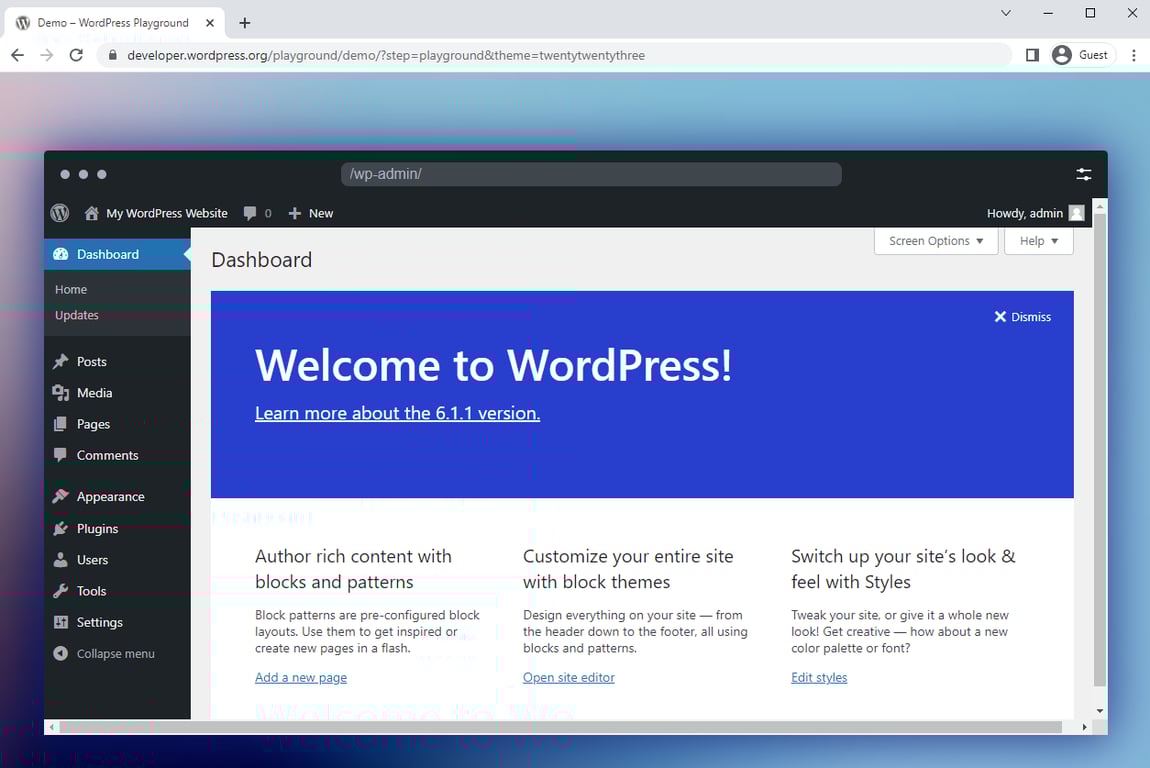Screen dimensions: 1150x768
Task: Follow the Learn more about 6.1.1 link
Action: [397, 413]
